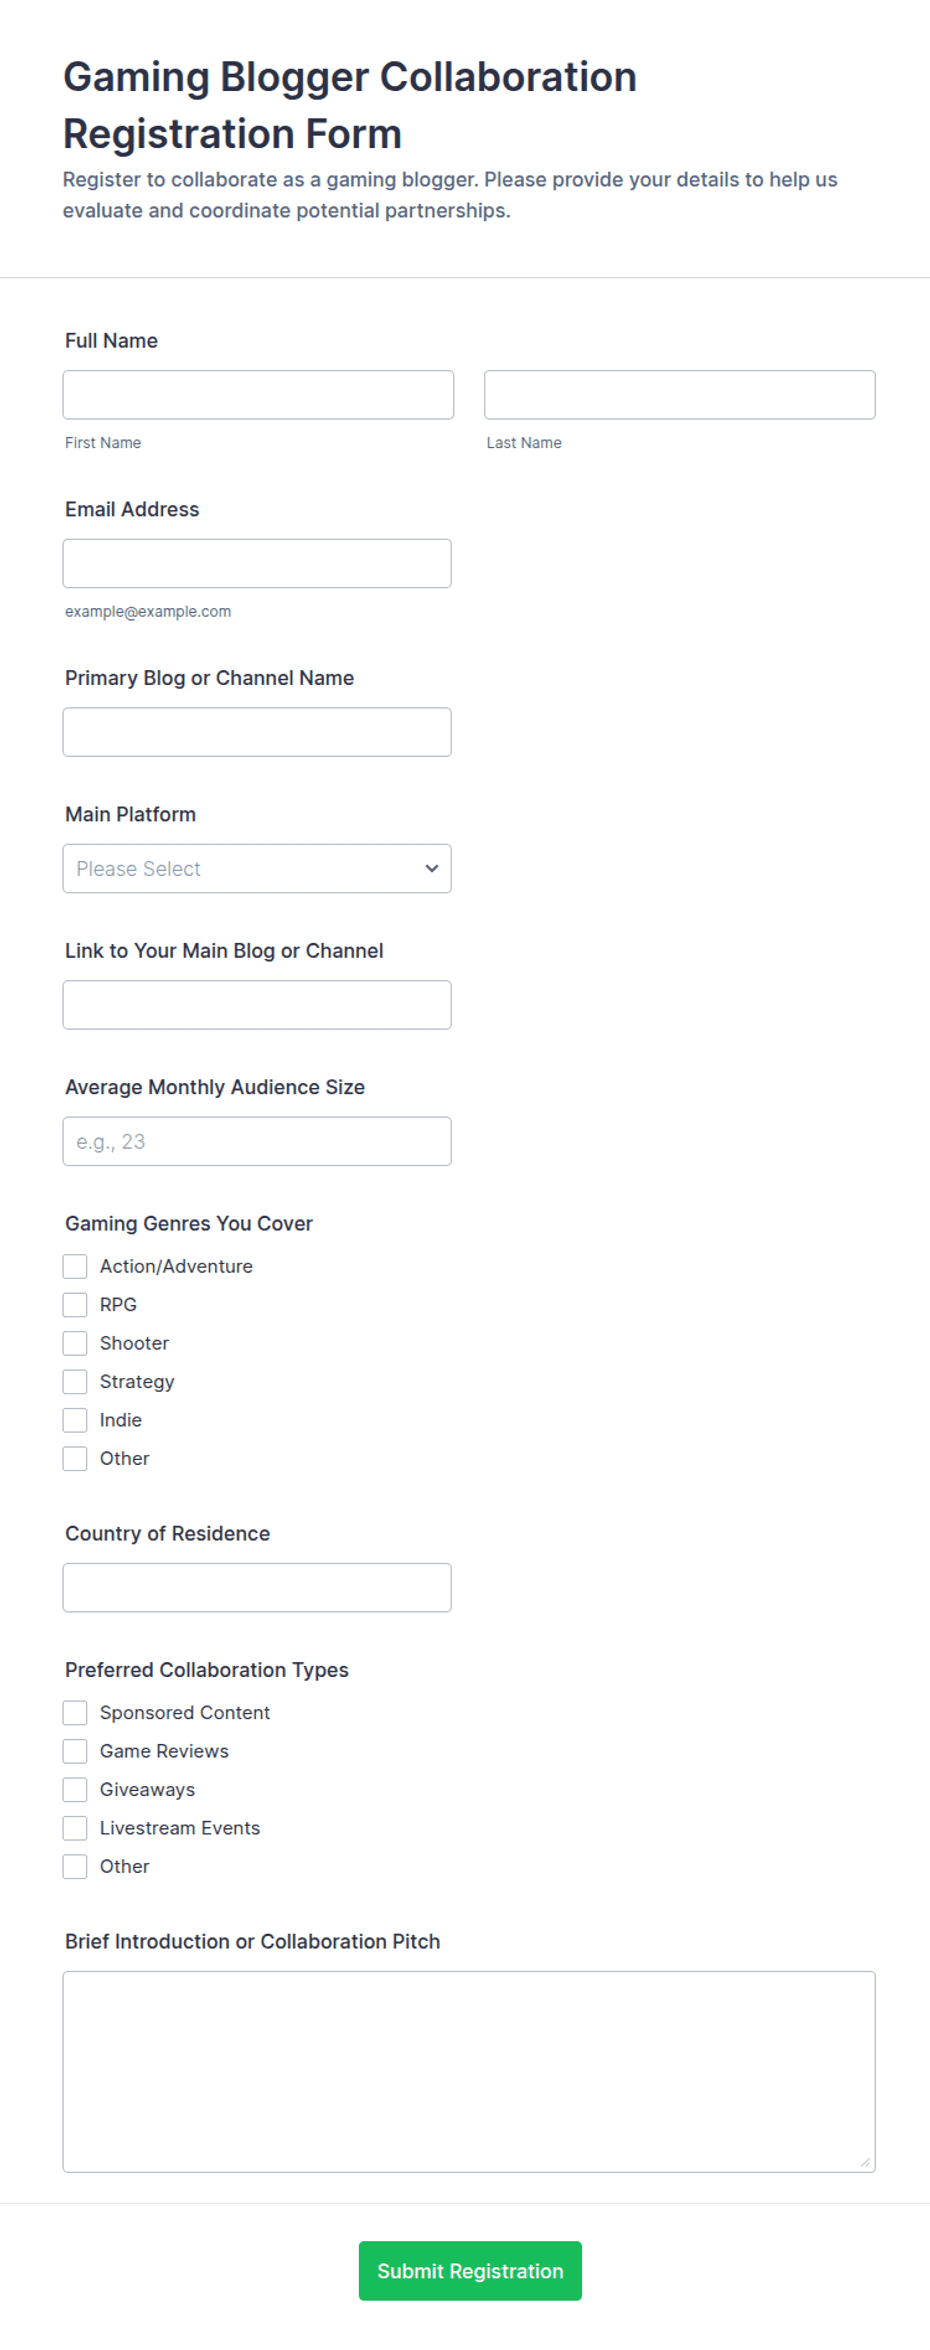The height and width of the screenshot is (2350, 930).
Task: Enable the Strategy genre option
Action: (x=75, y=1381)
